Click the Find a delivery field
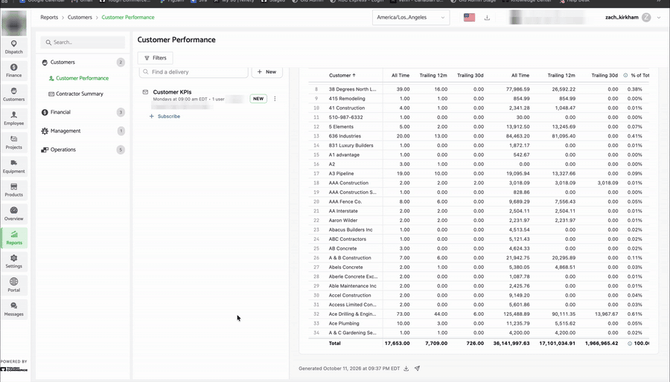 point(194,72)
